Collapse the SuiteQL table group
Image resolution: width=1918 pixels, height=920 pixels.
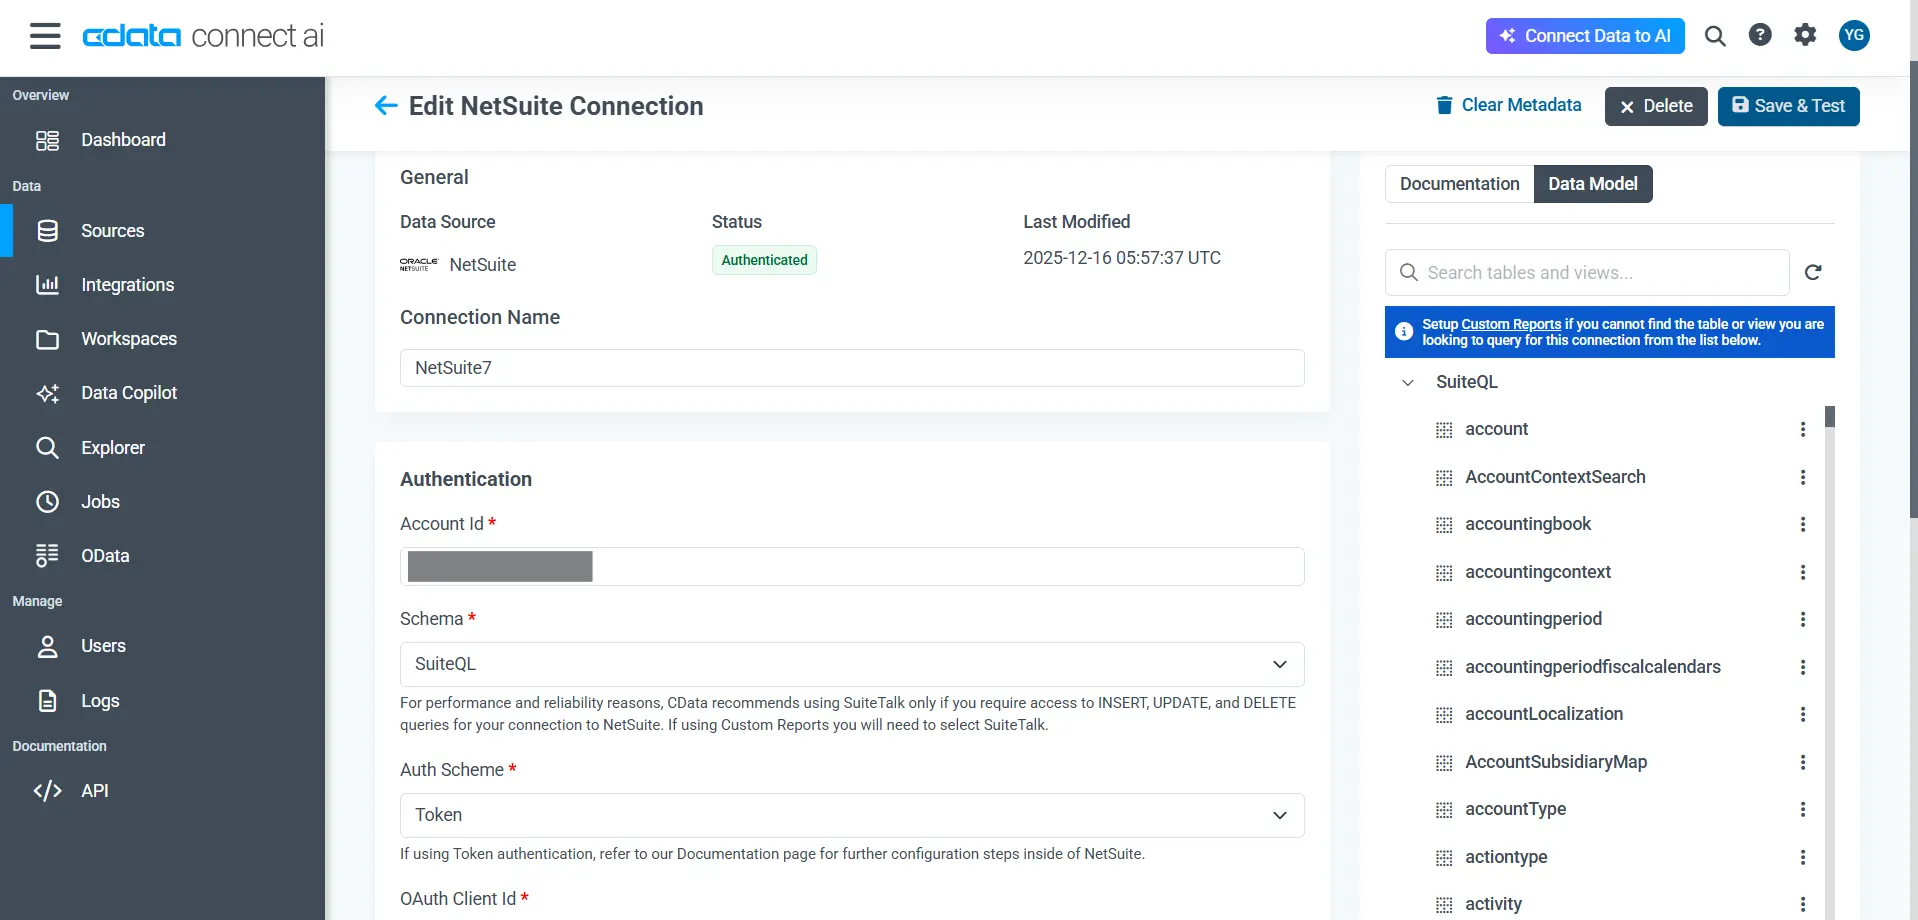tap(1406, 382)
